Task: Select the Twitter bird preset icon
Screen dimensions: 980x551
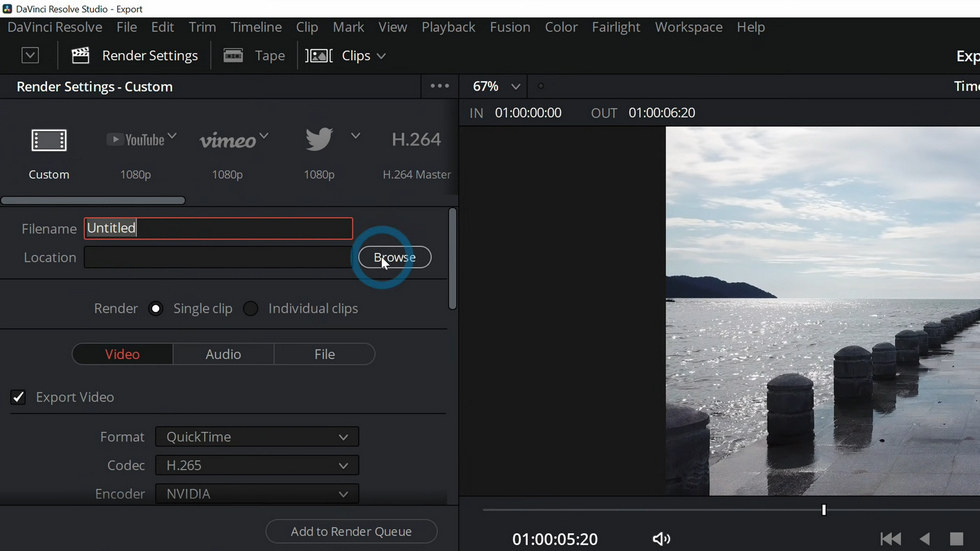Action: pyautogui.click(x=319, y=139)
